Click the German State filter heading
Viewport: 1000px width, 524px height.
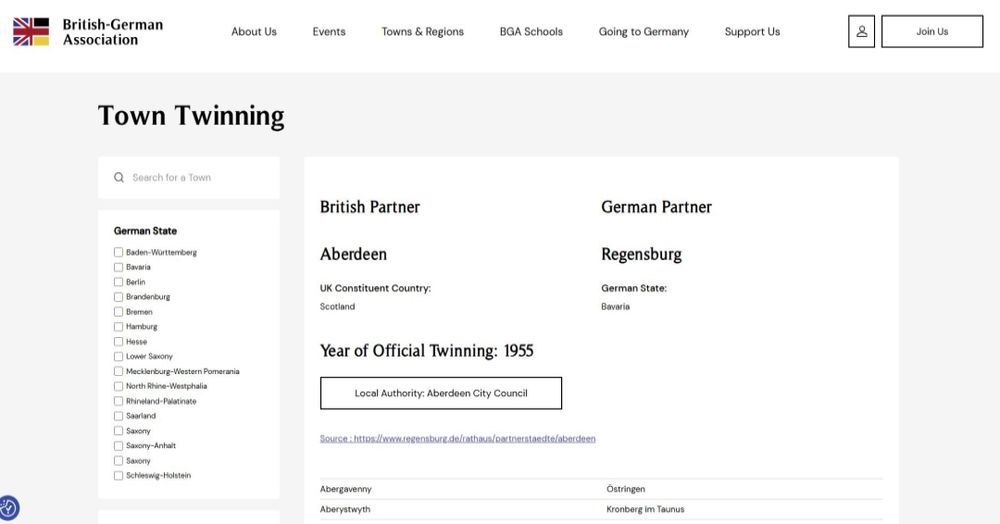(x=145, y=231)
